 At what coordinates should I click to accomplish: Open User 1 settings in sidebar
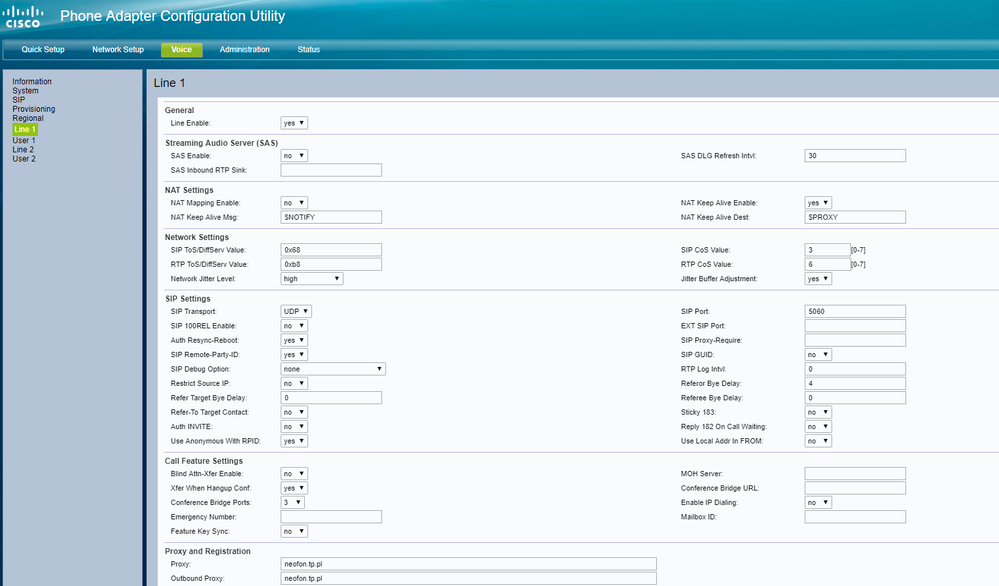pyautogui.click(x=24, y=140)
